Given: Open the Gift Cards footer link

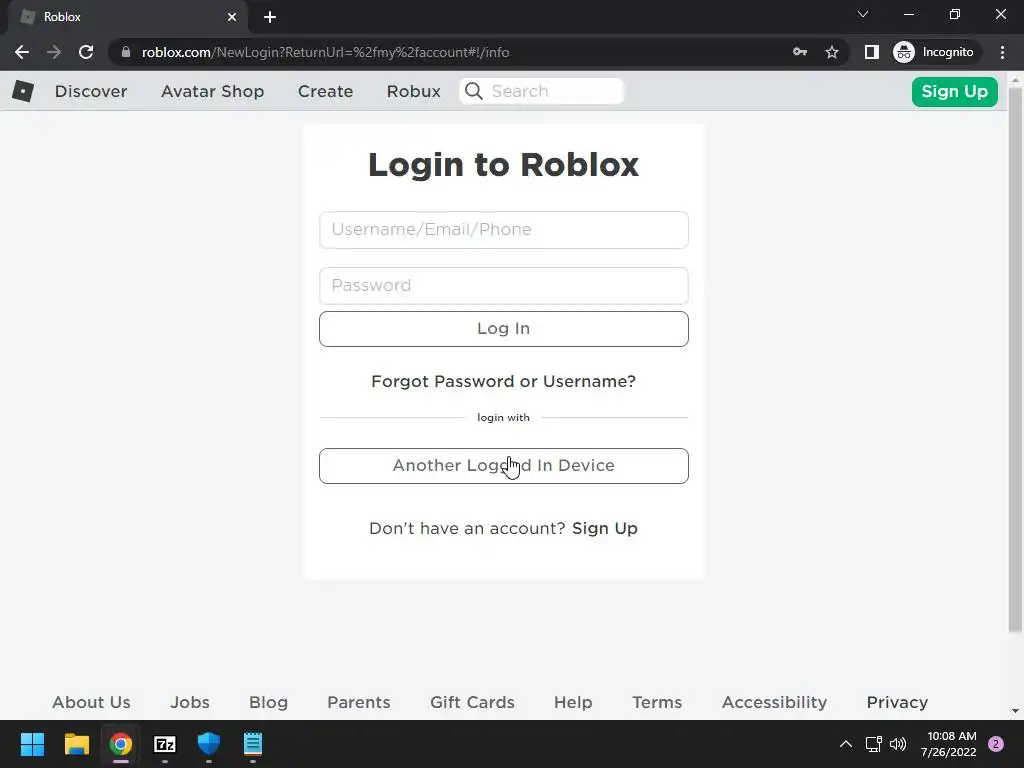Looking at the screenshot, I should pyautogui.click(x=472, y=702).
